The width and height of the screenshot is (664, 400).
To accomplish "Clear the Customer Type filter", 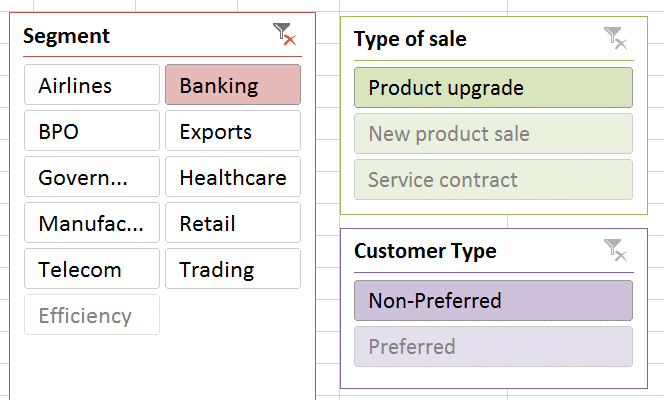I will click(615, 250).
